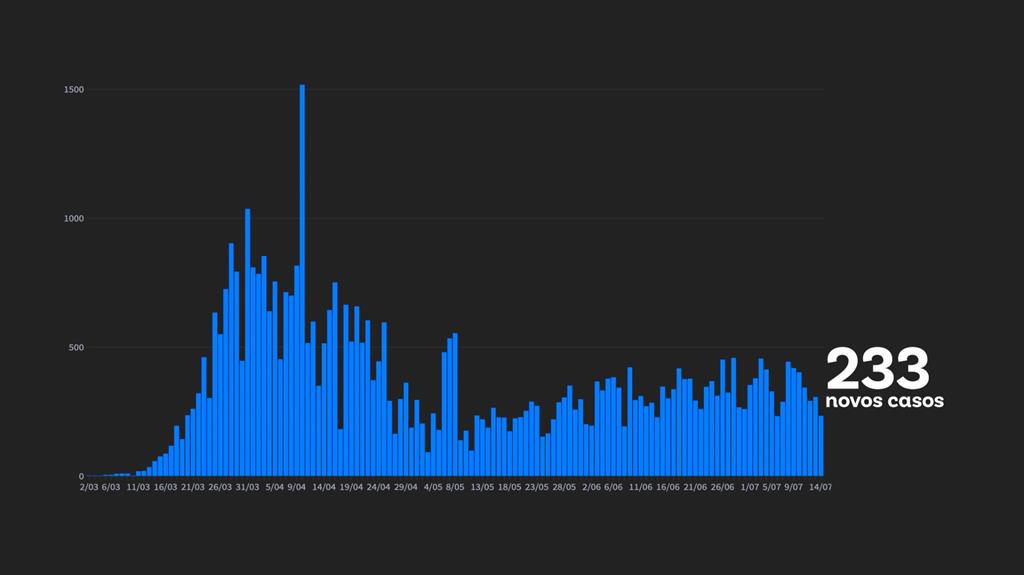Select the 9/04 x-axis date
The height and width of the screenshot is (575, 1024).
coord(296,488)
